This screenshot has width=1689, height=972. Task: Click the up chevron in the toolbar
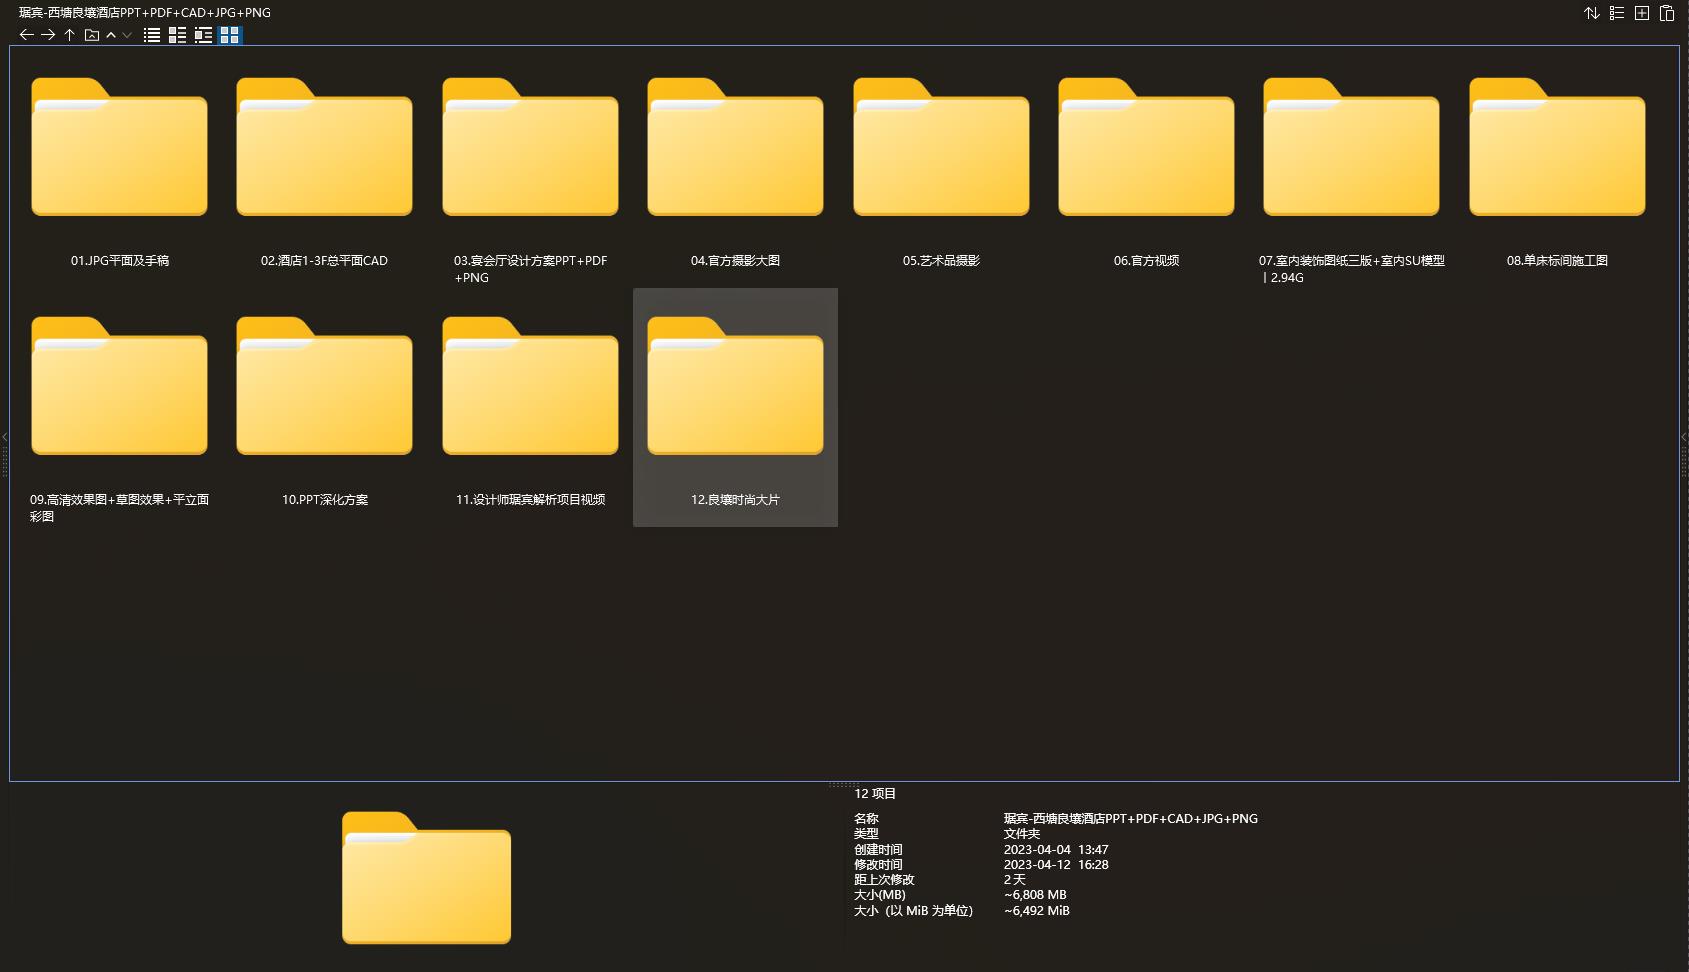(111, 35)
